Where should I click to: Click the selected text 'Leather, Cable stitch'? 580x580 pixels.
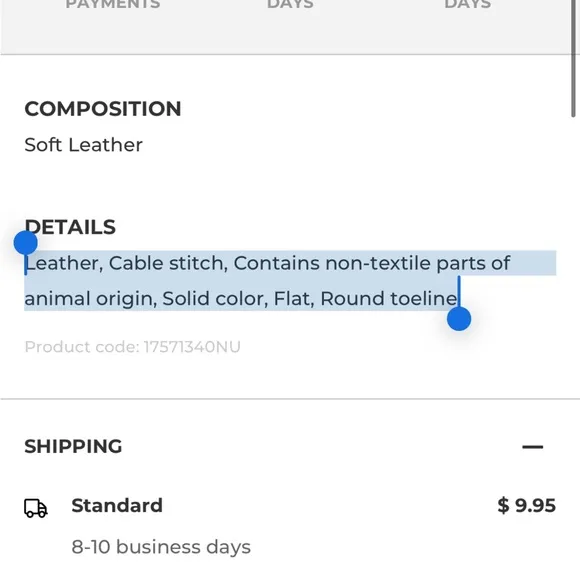click(x=126, y=263)
